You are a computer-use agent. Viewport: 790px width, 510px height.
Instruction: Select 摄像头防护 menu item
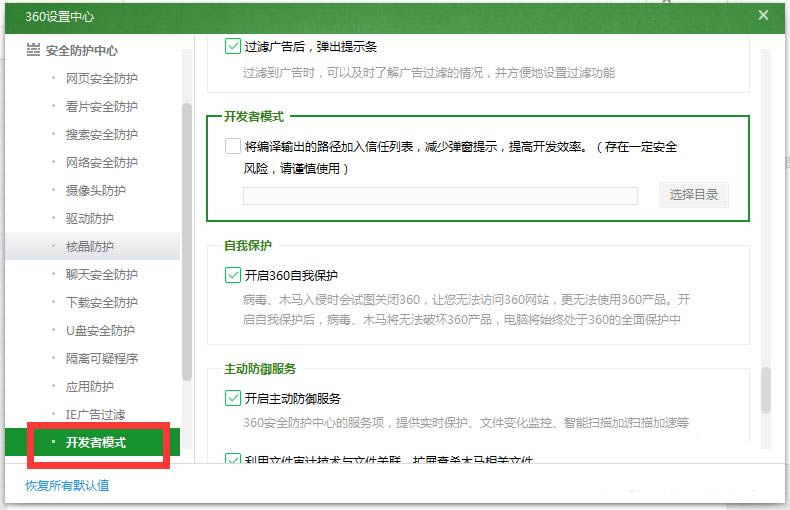[x=95, y=190]
